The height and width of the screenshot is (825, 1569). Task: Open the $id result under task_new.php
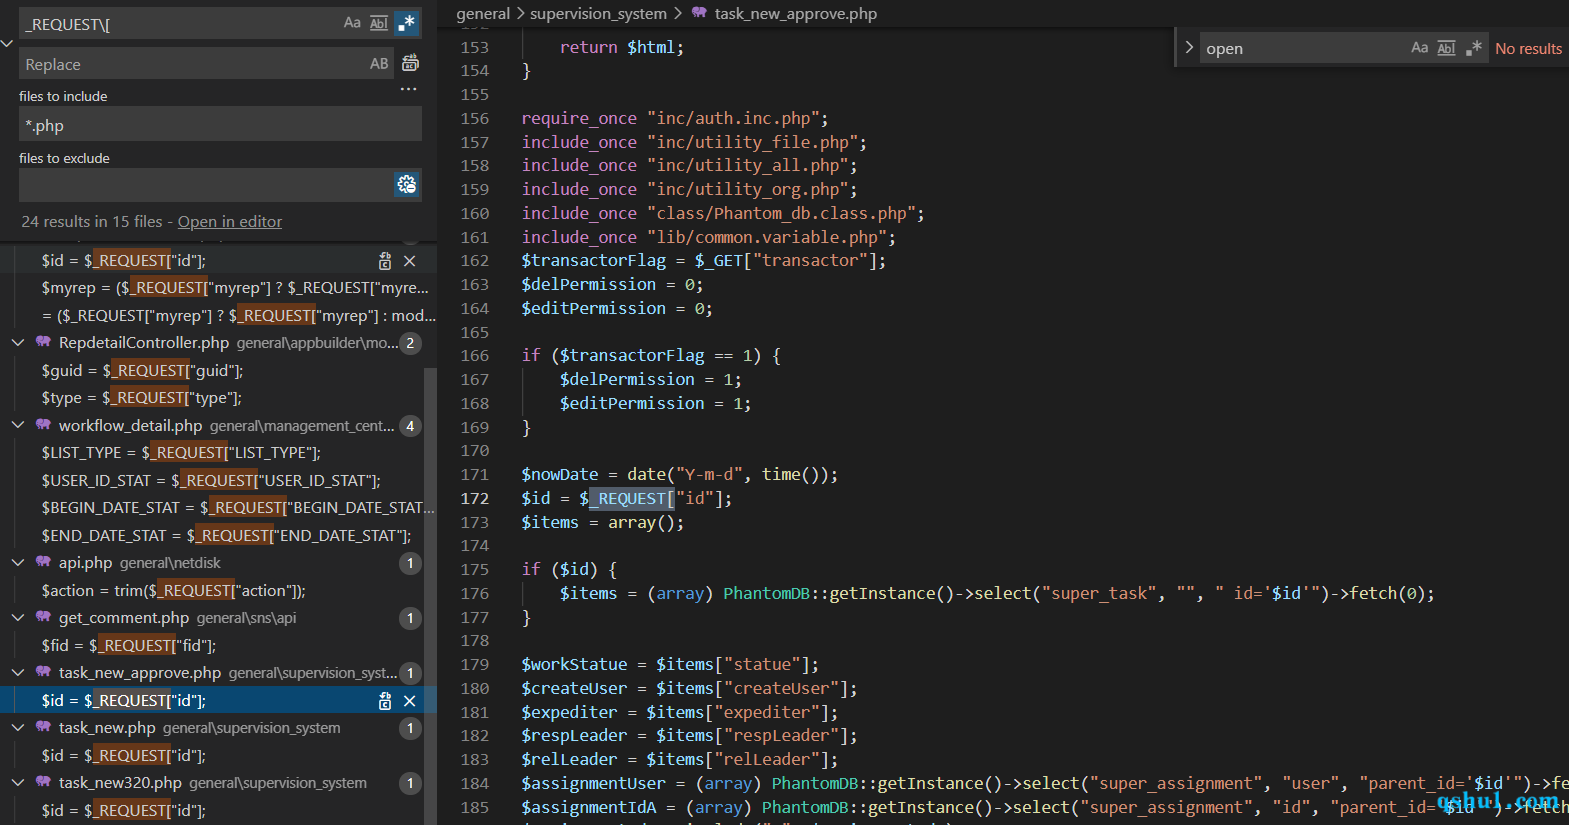coord(123,756)
